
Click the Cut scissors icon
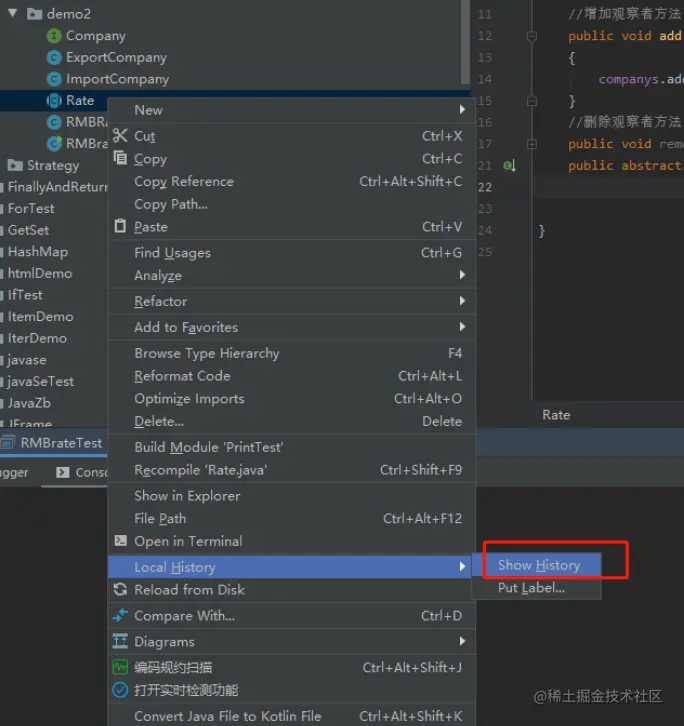(120, 136)
